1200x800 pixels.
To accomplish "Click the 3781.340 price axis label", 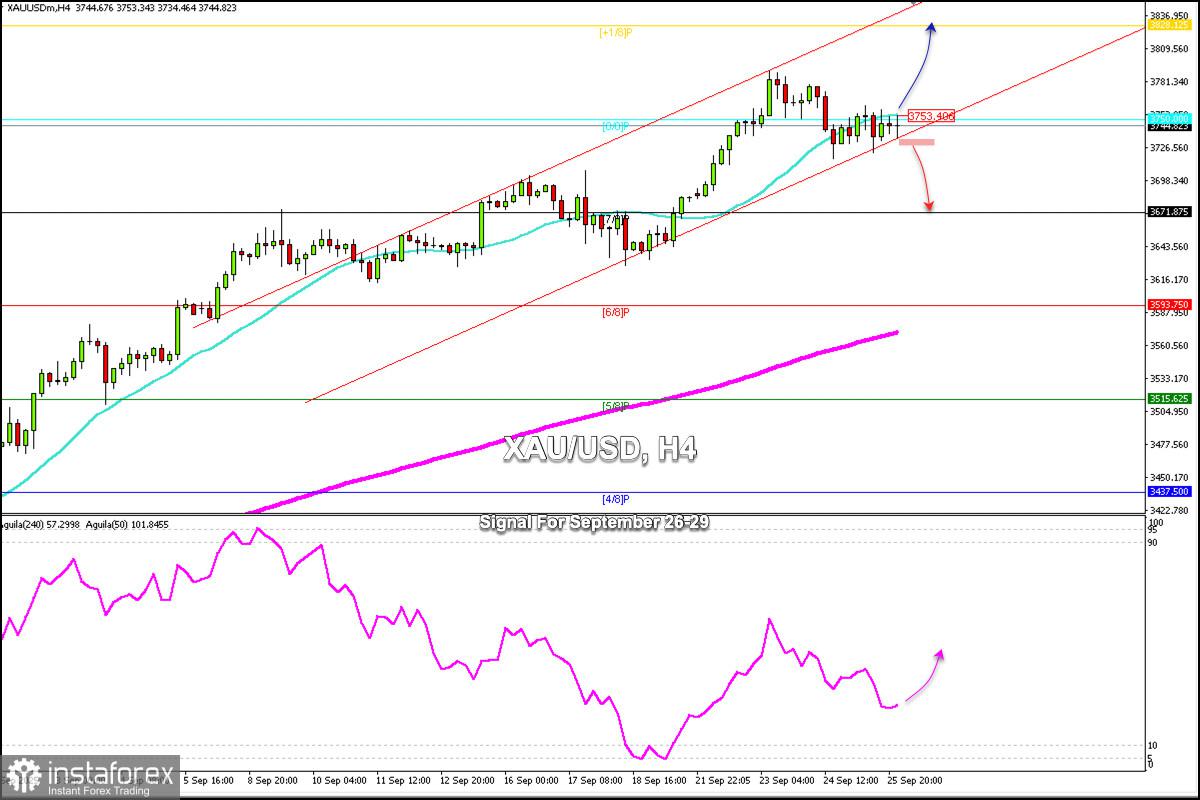I will click(1170, 81).
